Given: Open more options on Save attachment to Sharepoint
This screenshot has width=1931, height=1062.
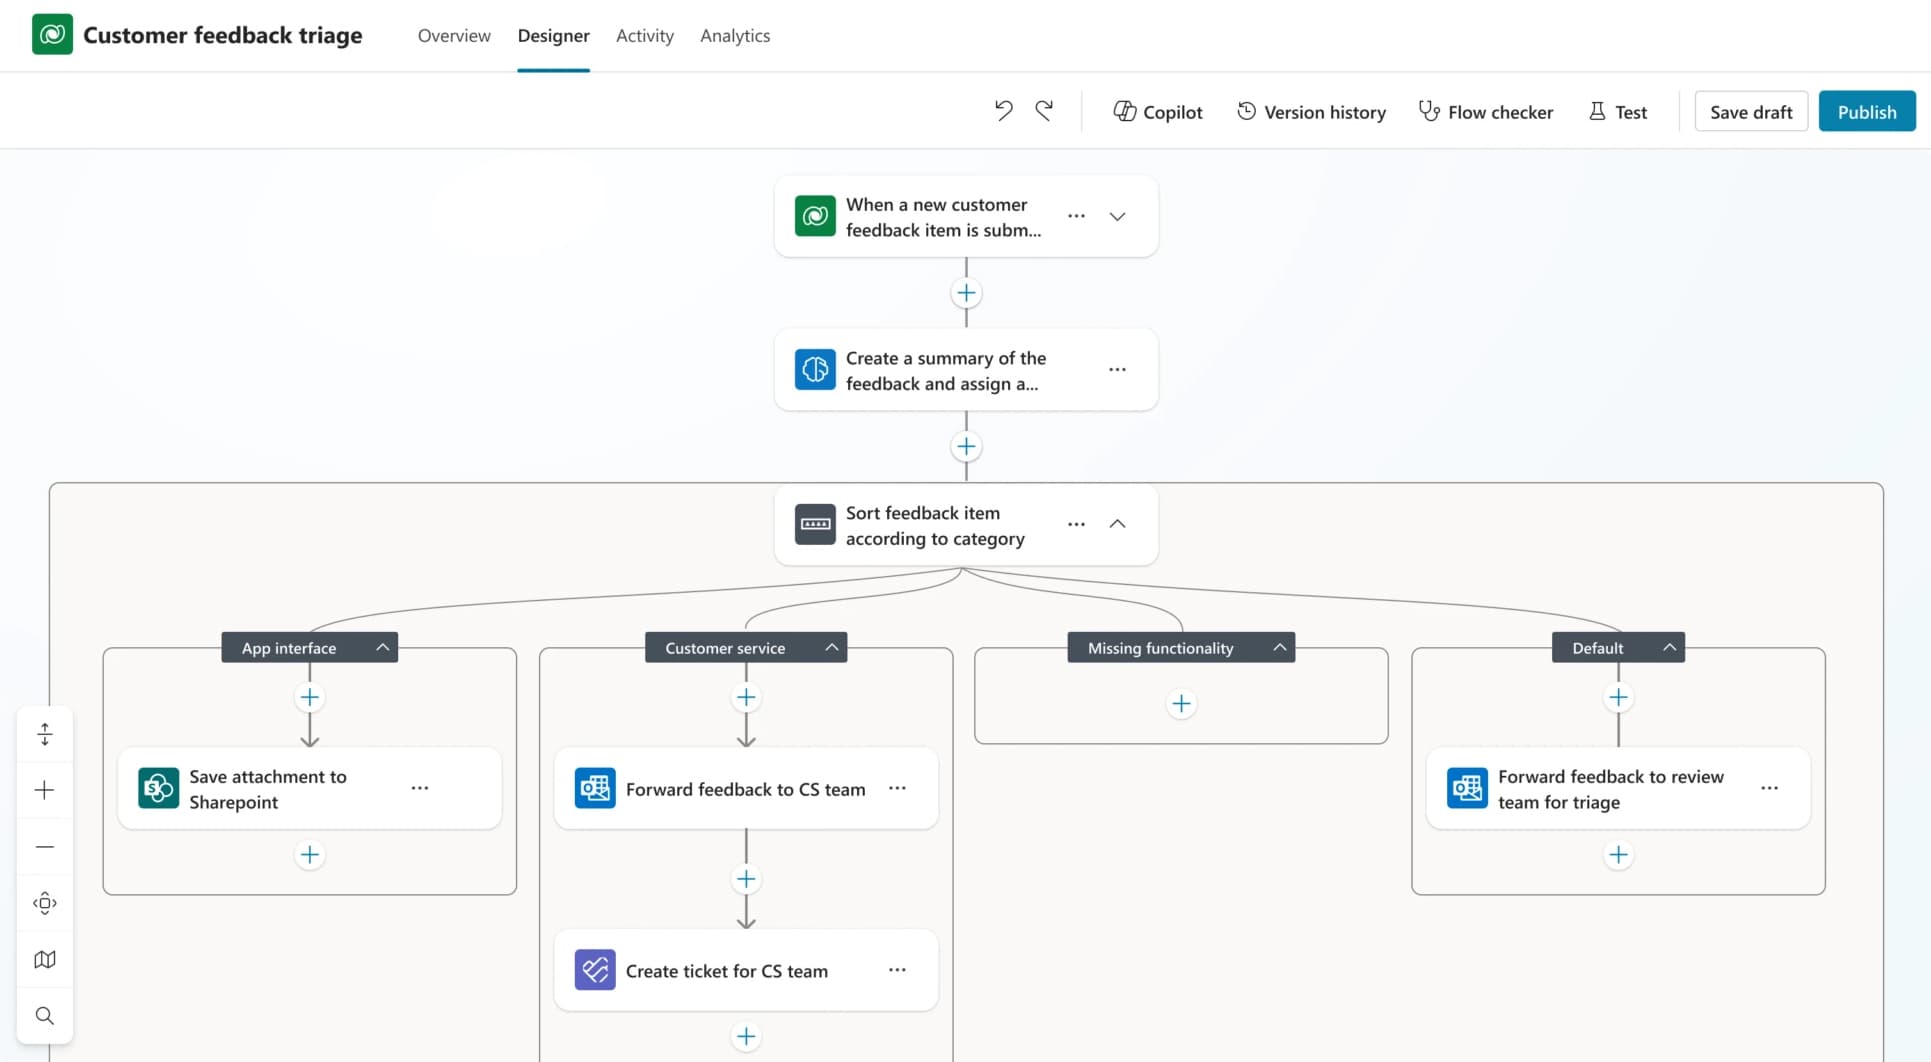Looking at the screenshot, I should tap(420, 789).
